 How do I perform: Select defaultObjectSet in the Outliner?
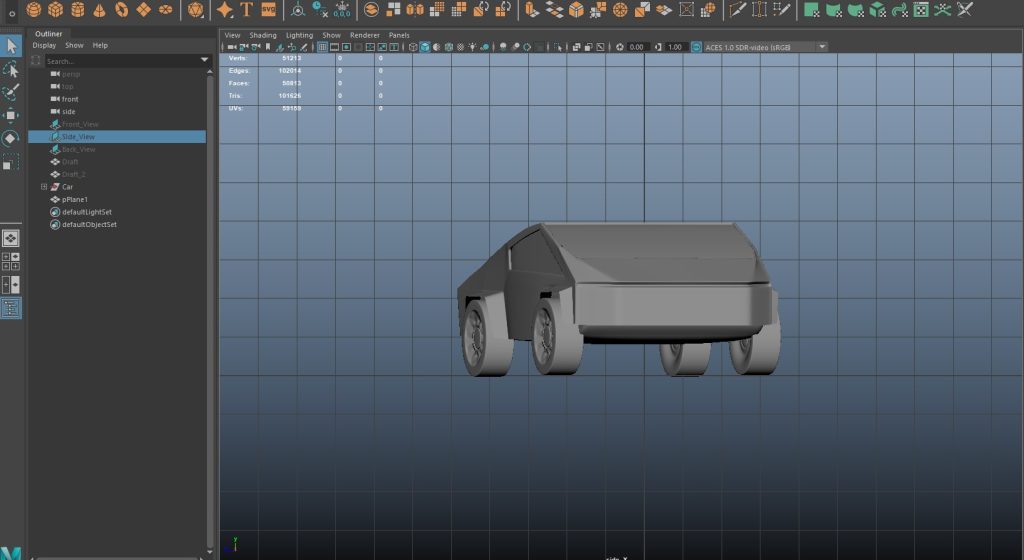coord(89,224)
